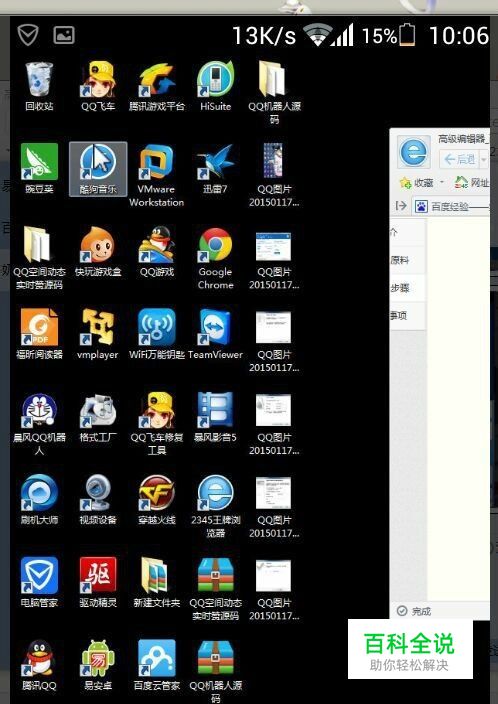Expand the small arrow next to 收藏
The image size is (498, 704).
[x=441, y=183]
